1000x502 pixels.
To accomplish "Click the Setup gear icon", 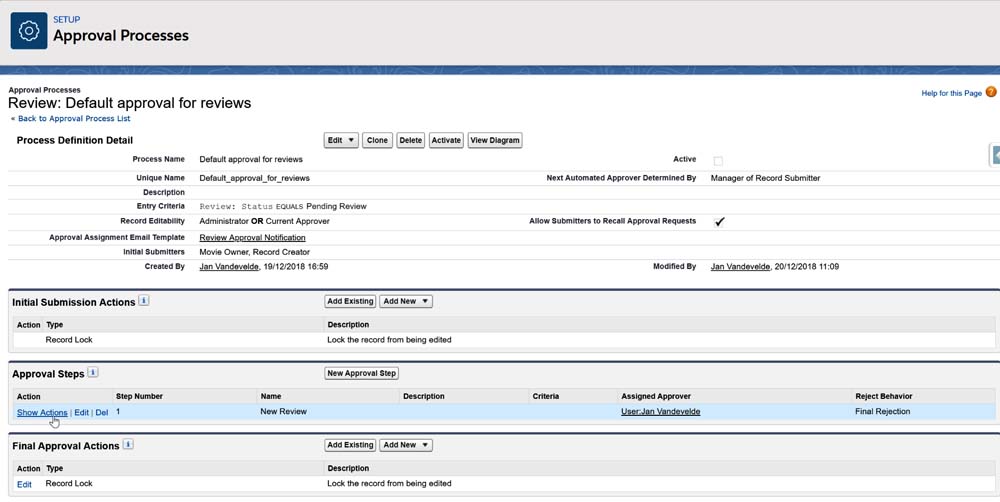I will 29,31.
